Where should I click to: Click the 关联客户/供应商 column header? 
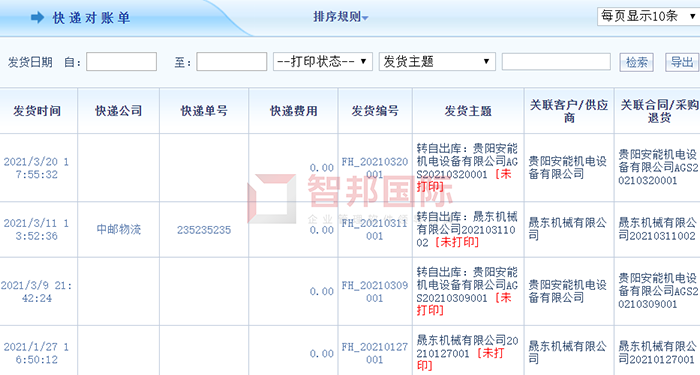[569, 111]
